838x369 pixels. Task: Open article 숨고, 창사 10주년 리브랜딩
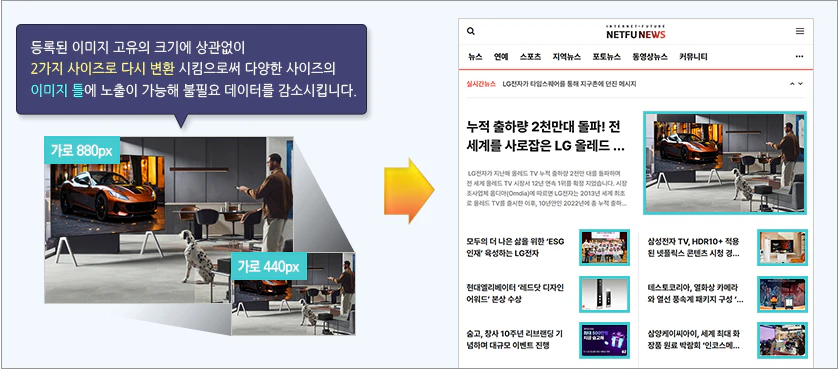pos(515,340)
